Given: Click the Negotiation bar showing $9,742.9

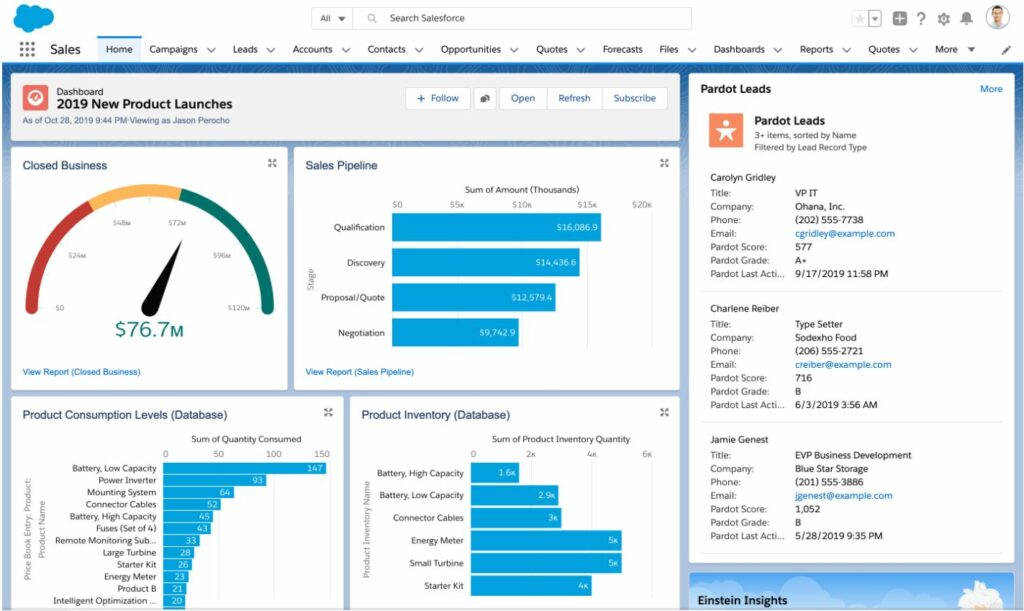Looking at the screenshot, I should [455, 332].
